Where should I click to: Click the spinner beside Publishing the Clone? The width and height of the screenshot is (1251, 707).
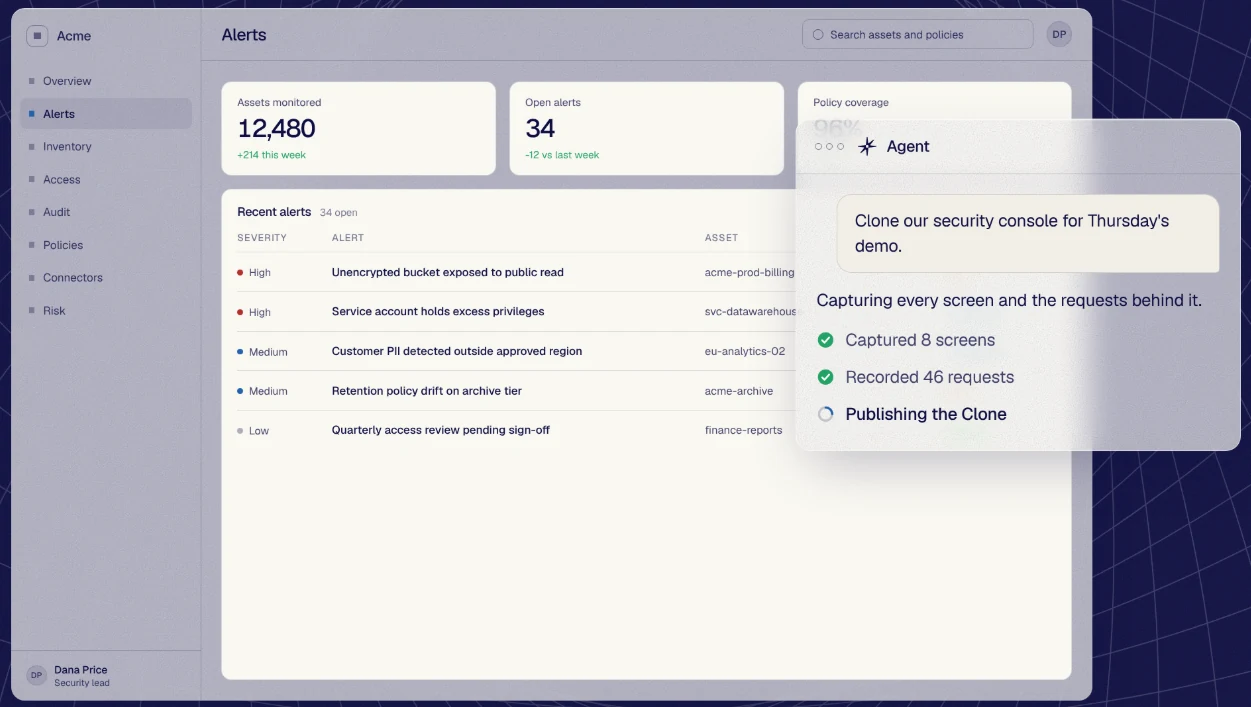[825, 414]
